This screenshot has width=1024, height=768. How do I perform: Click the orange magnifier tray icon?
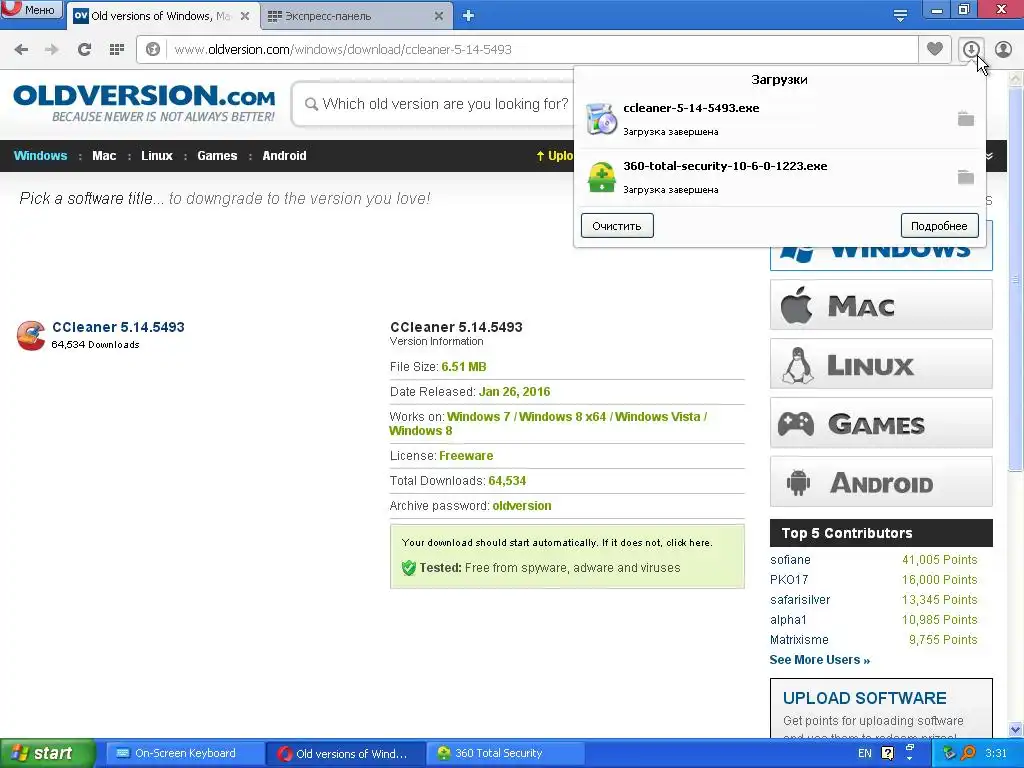tap(968, 753)
